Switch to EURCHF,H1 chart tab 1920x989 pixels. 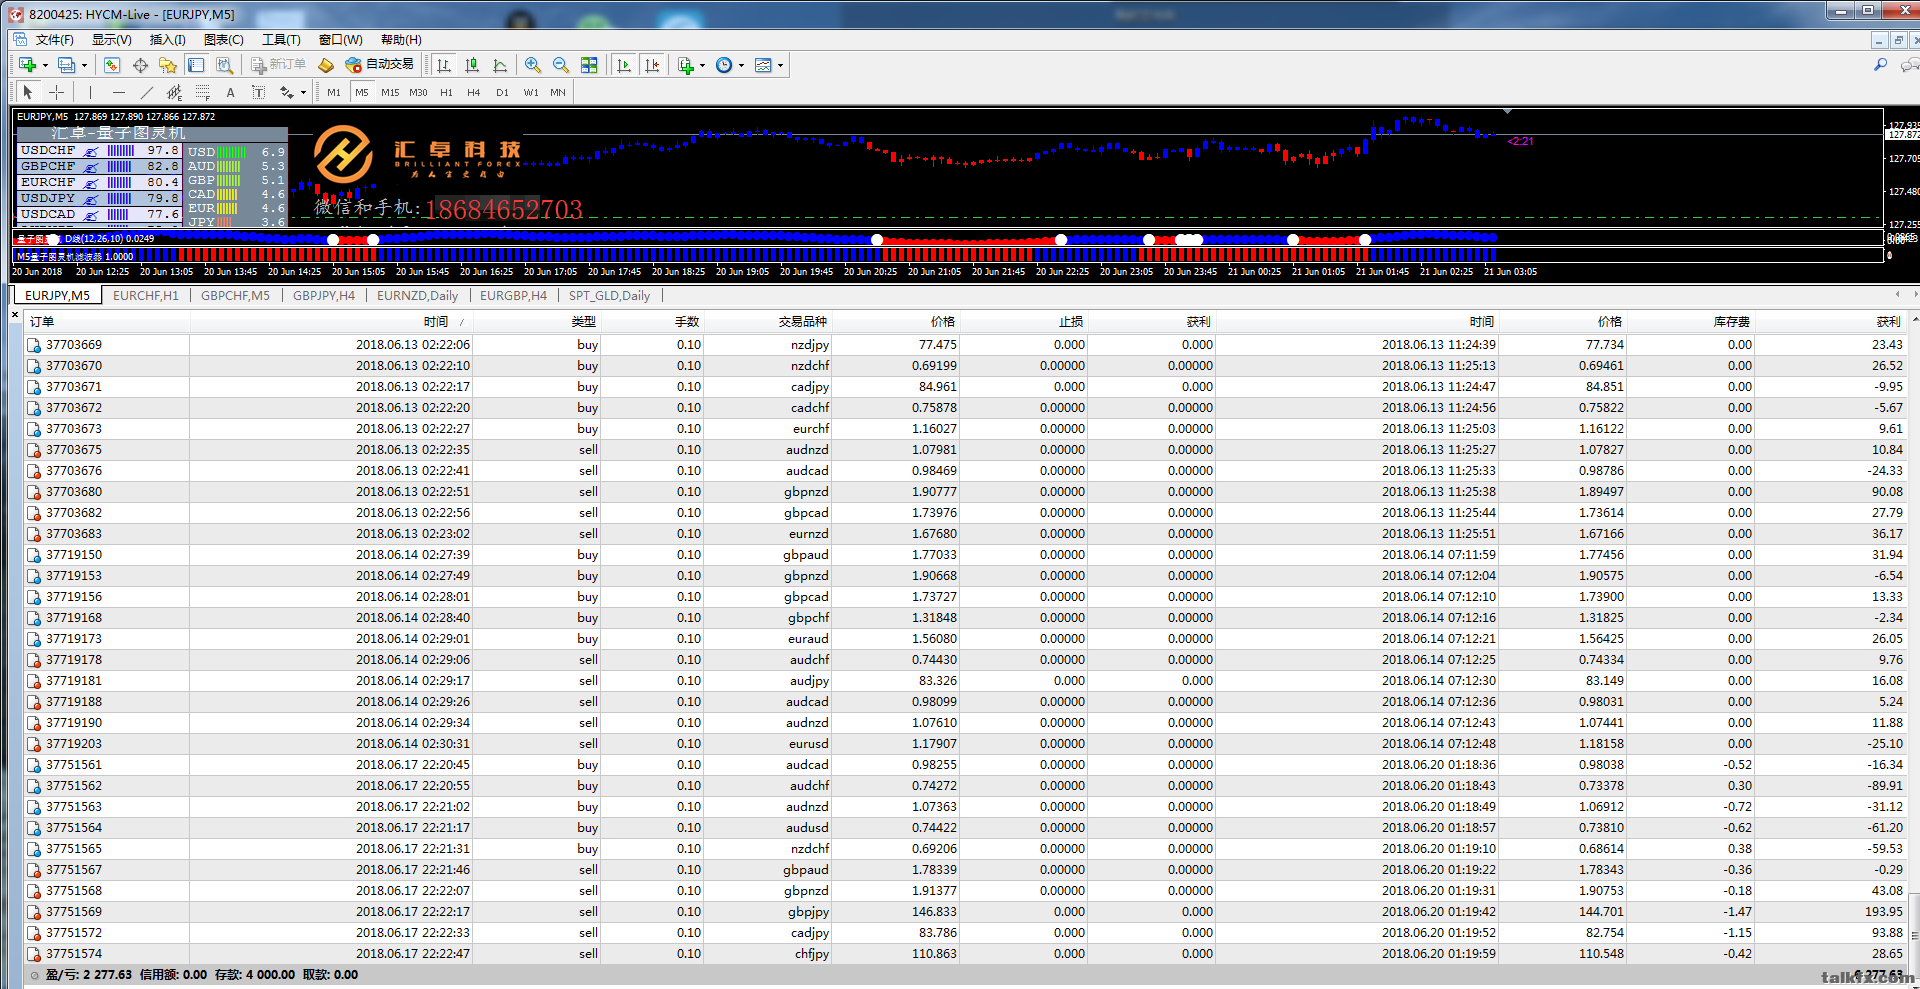click(146, 296)
